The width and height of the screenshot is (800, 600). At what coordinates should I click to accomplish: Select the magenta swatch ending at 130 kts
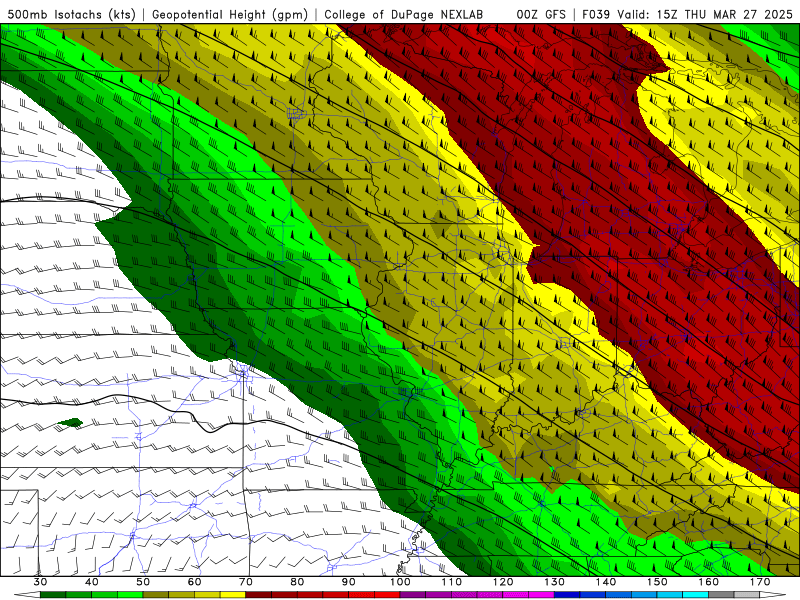[541, 595]
